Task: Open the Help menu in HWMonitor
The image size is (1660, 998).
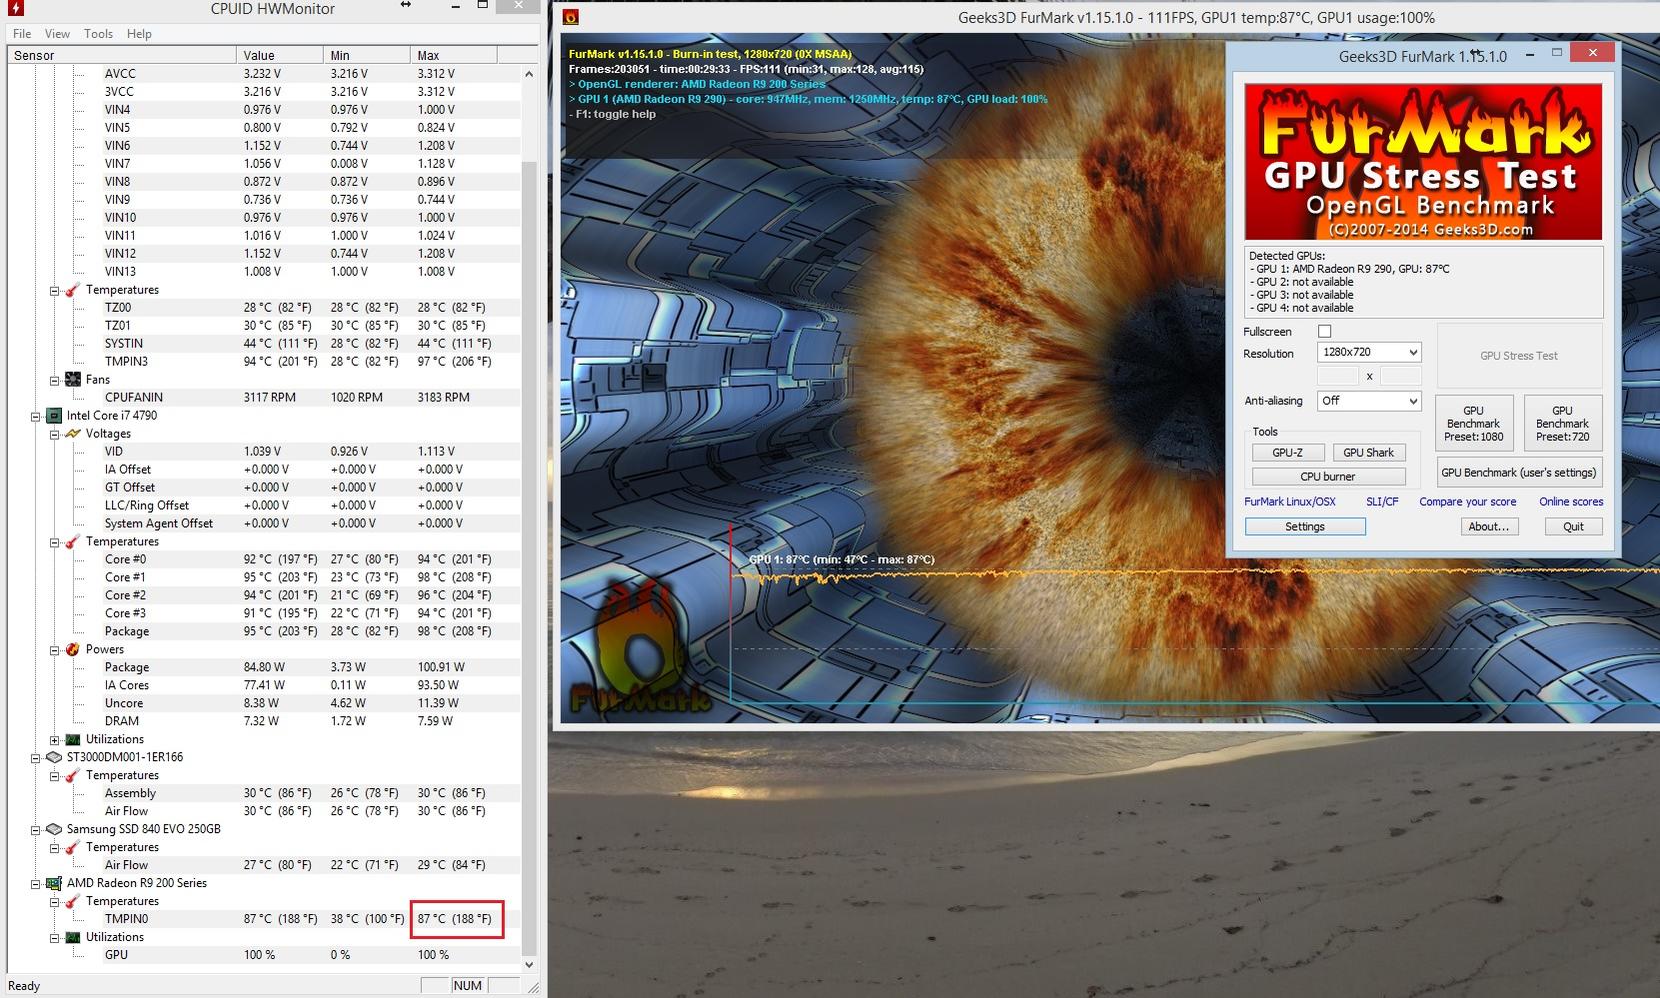Action: 139,34
